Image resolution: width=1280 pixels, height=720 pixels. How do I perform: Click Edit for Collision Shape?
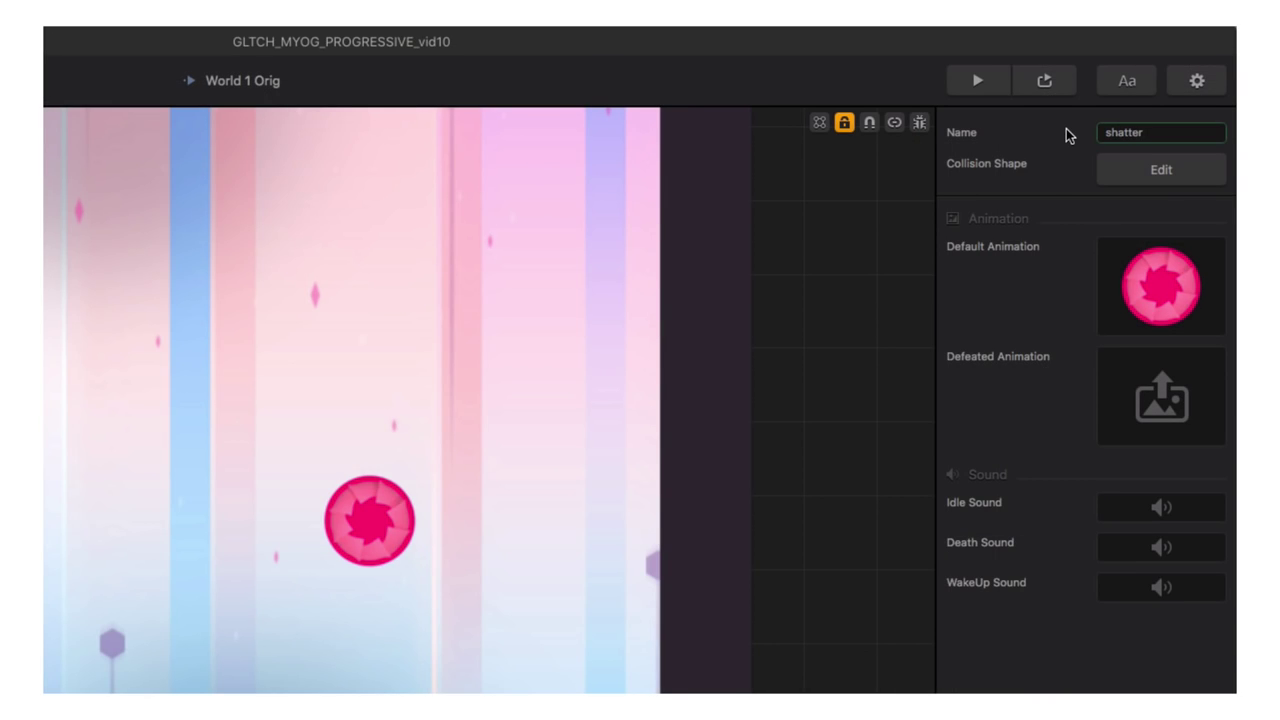(x=1161, y=170)
